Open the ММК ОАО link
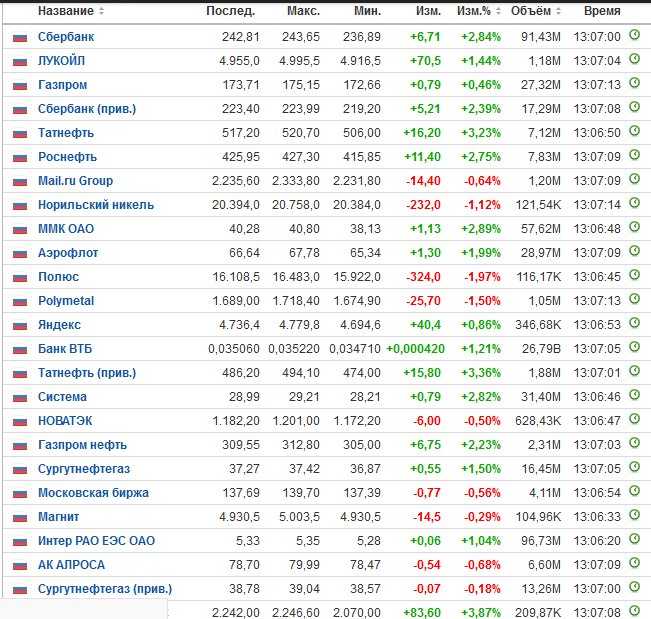 [66, 229]
